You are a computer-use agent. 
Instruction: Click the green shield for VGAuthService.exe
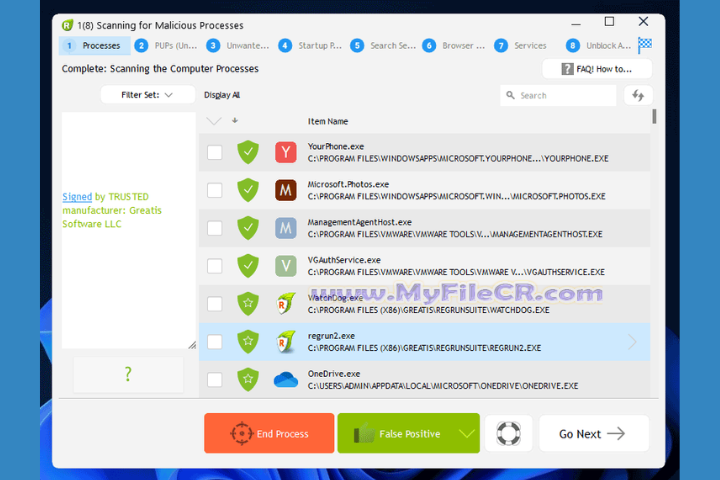tap(248, 266)
